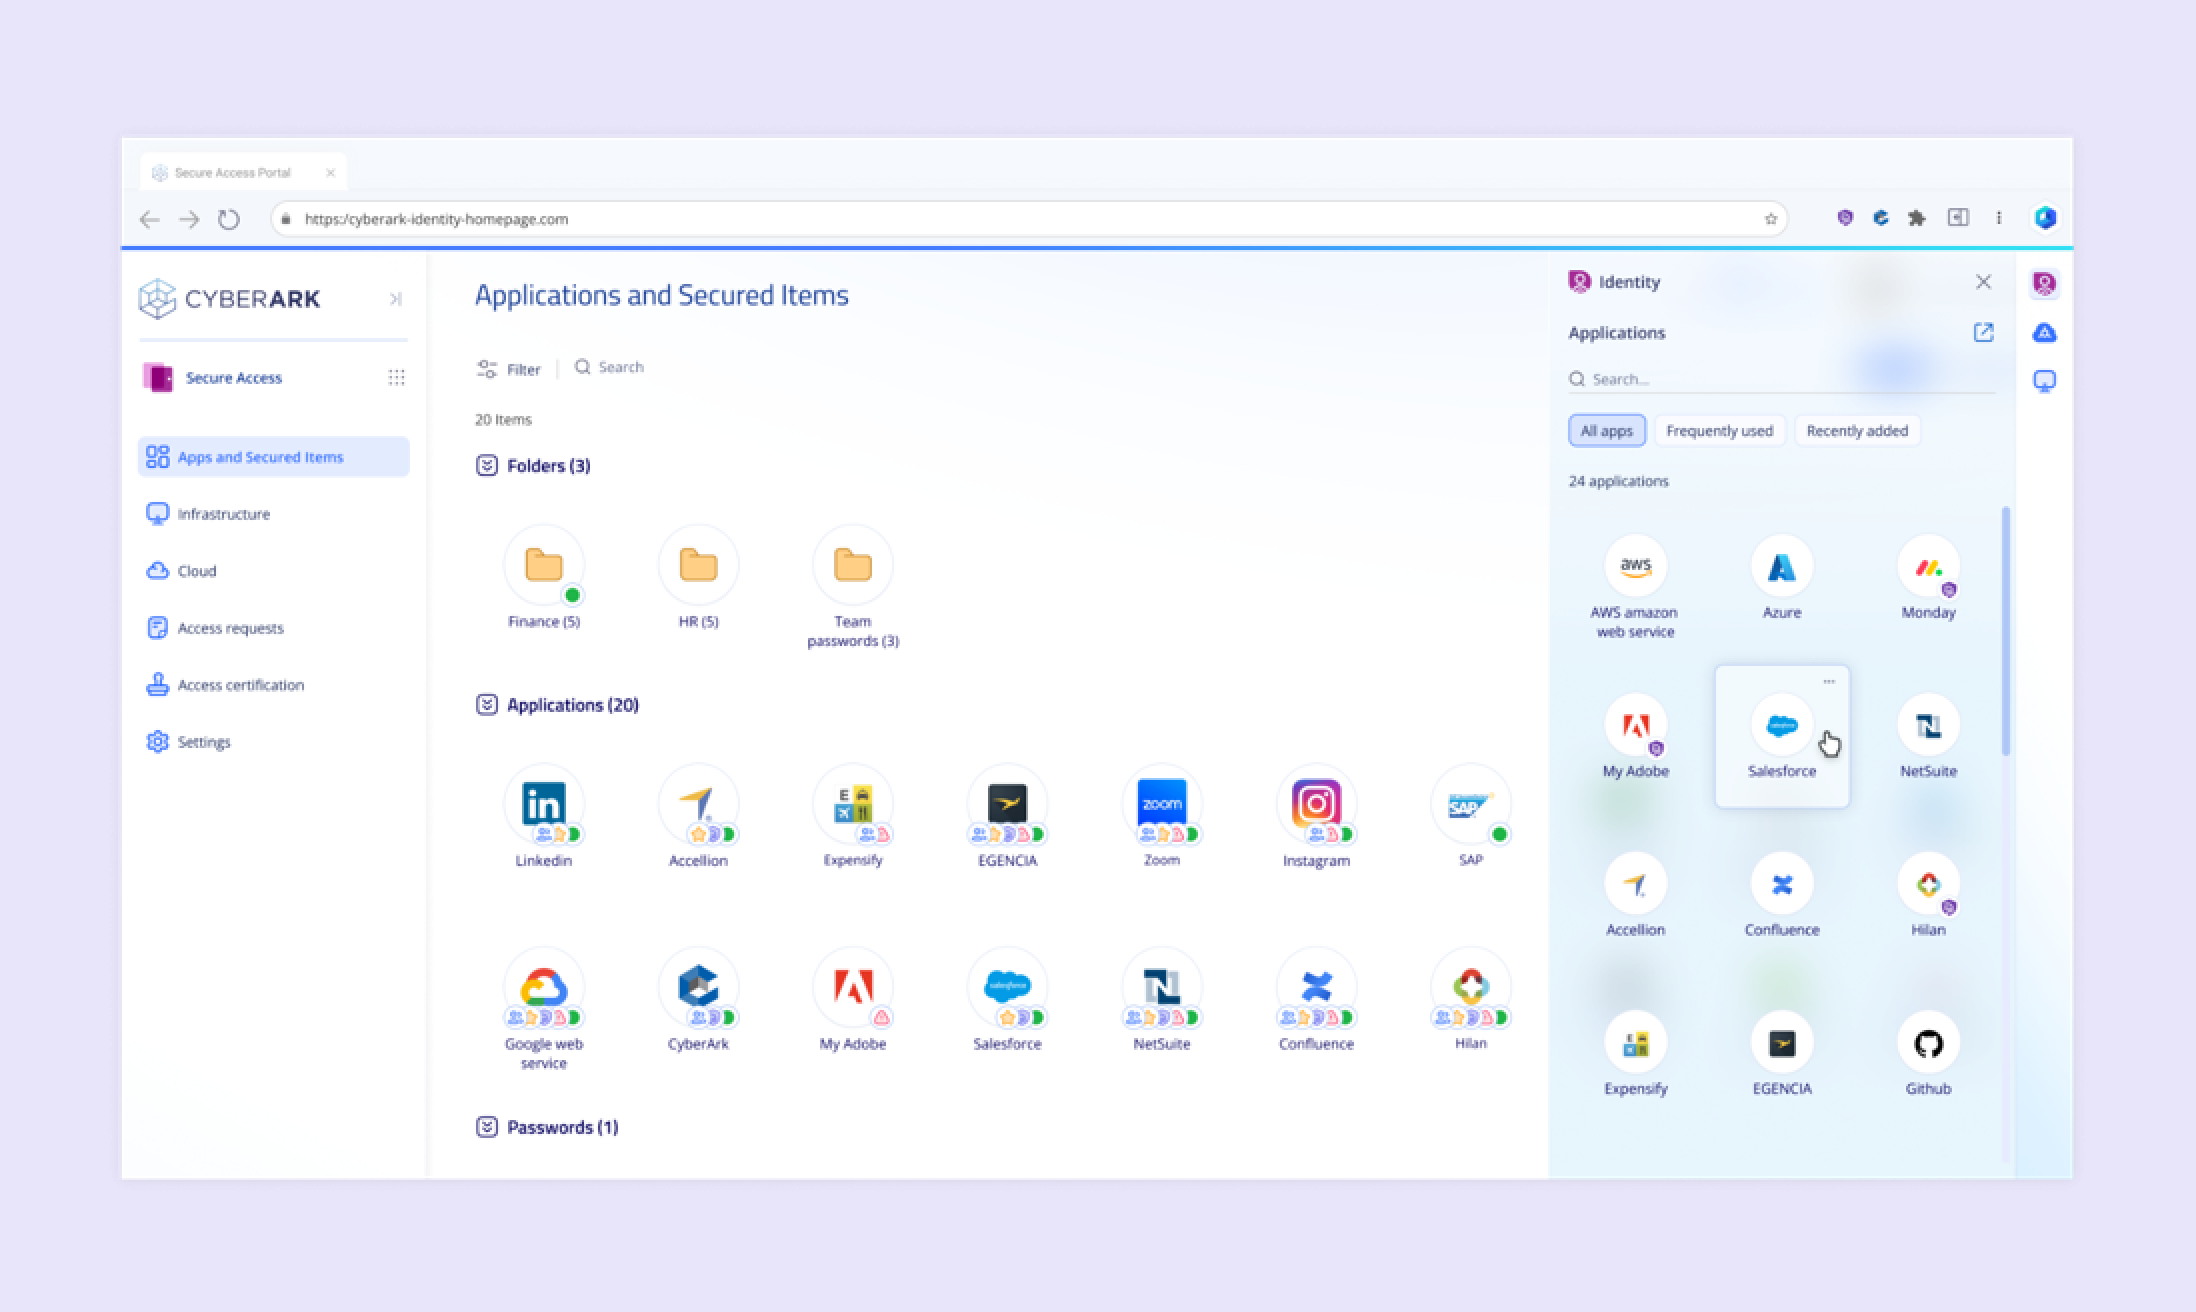Click the browser address bar
This screenshot has width=2196, height=1312.
(1029, 219)
